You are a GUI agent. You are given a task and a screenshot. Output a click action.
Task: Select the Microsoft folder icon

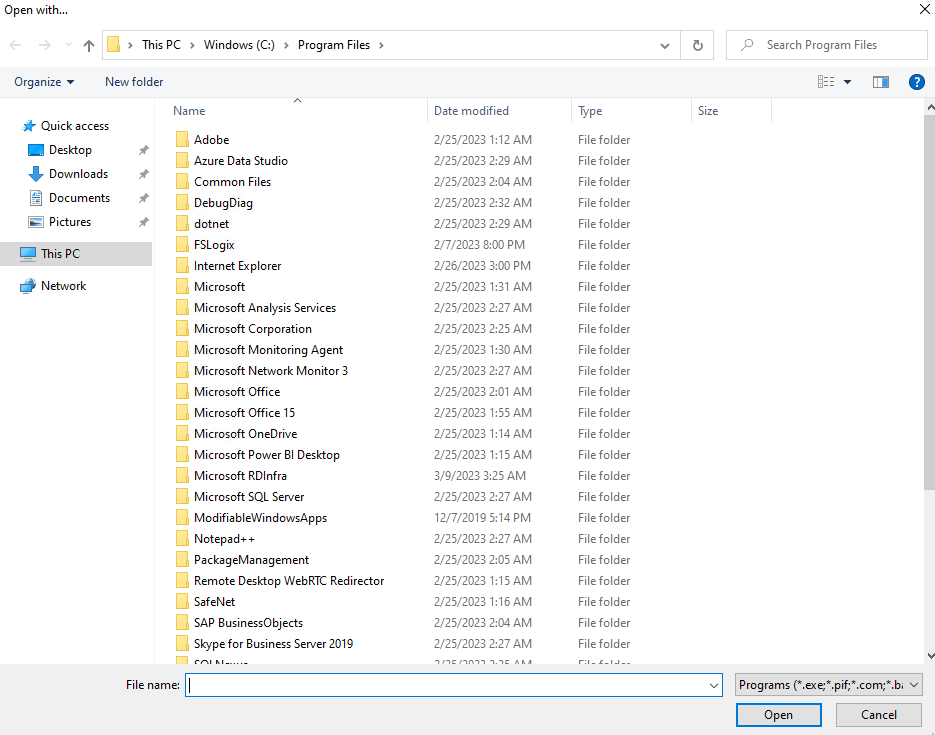(x=182, y=287)
